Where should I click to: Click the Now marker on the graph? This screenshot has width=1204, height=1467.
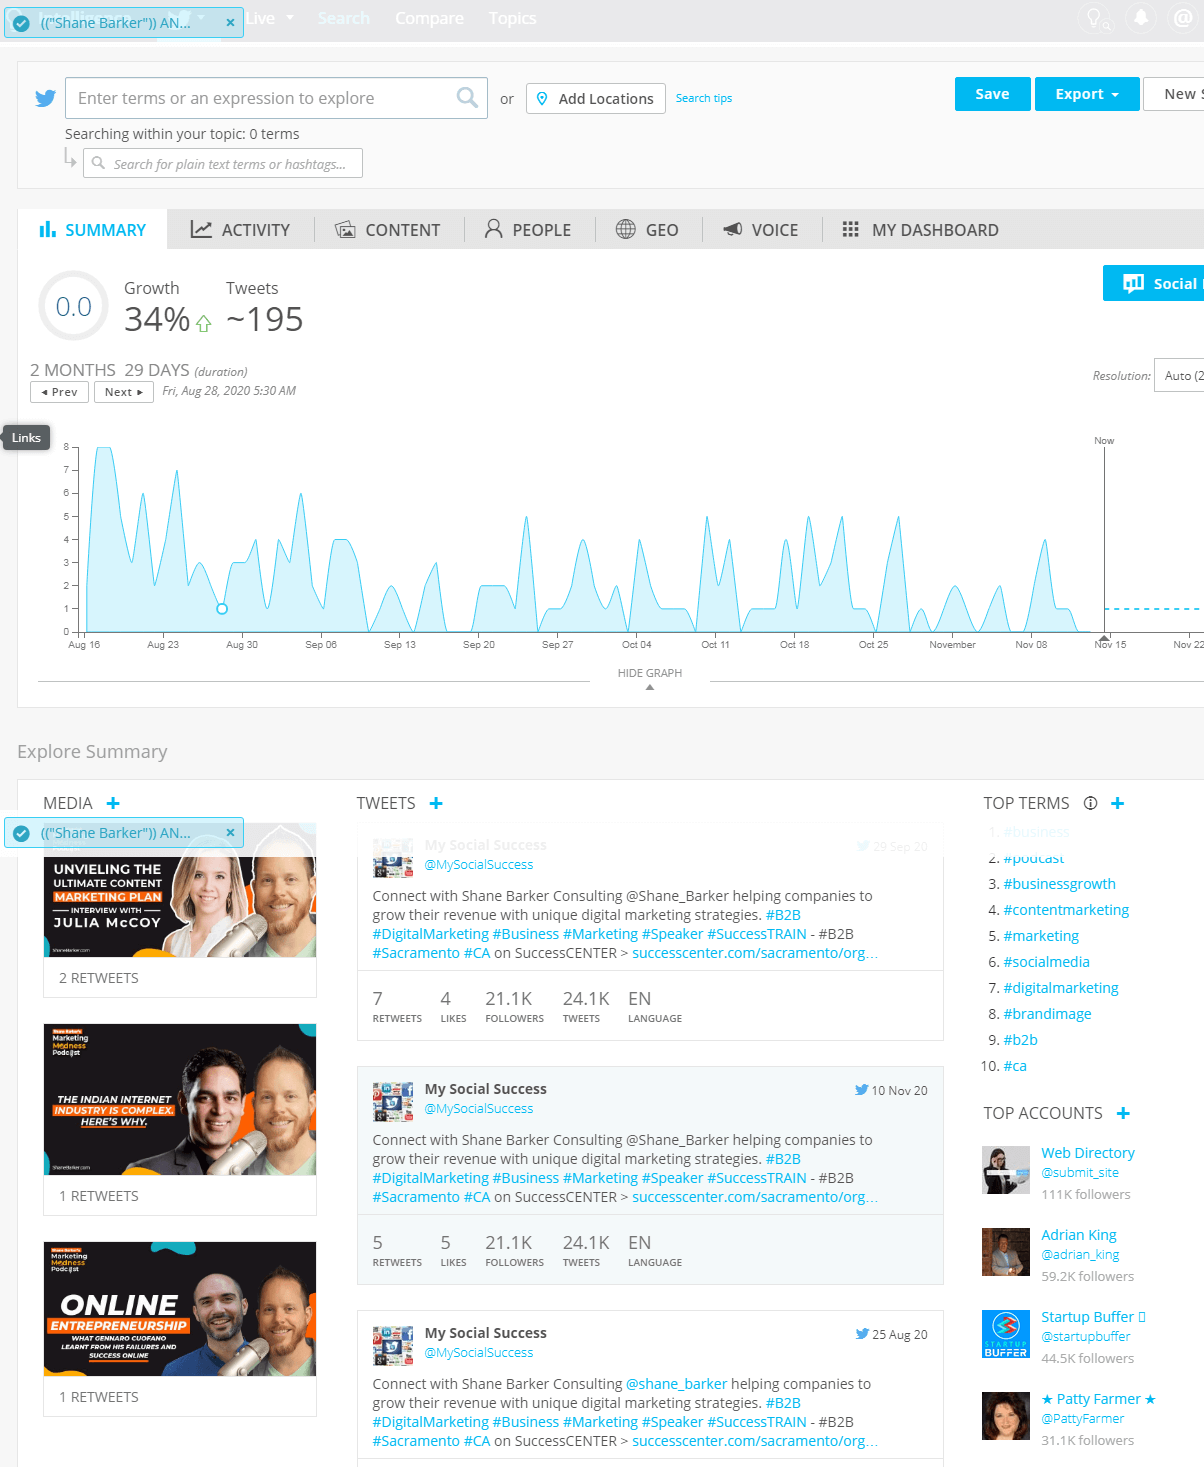[x=1104, y=440]
